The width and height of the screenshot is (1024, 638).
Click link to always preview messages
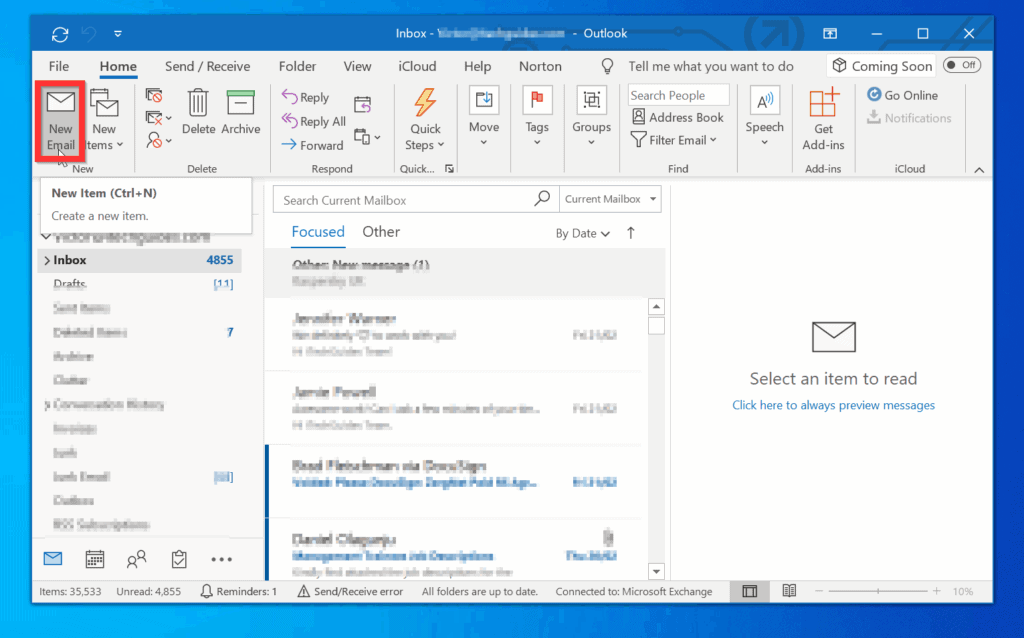[833, 405]
